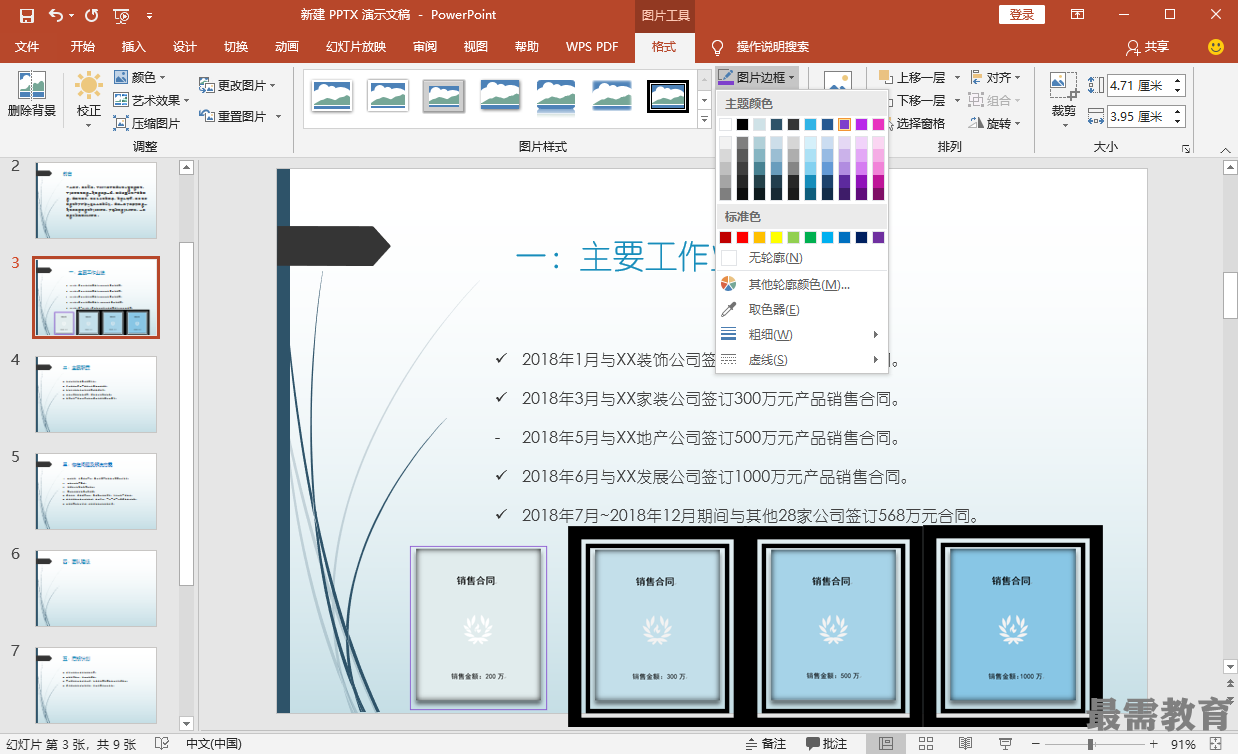Switch to Reading view in status bar
The height and width of the screenshot is (754, 1238).
tap(965, 744)
